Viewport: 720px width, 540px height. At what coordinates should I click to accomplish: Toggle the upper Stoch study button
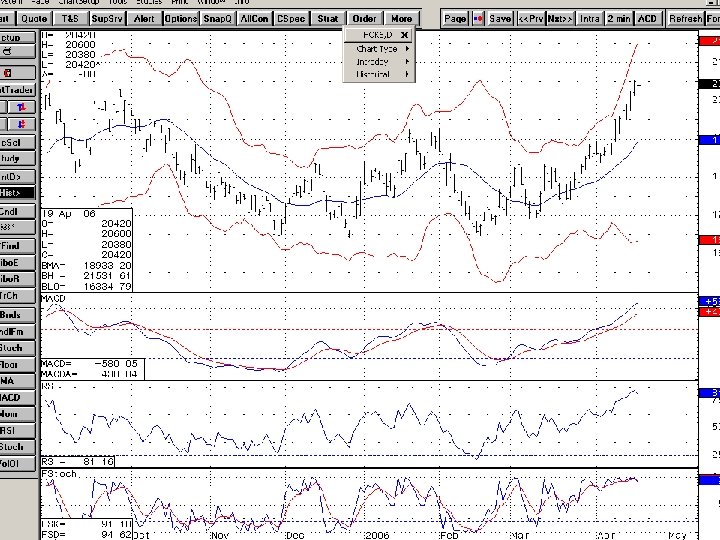(17, 348)
